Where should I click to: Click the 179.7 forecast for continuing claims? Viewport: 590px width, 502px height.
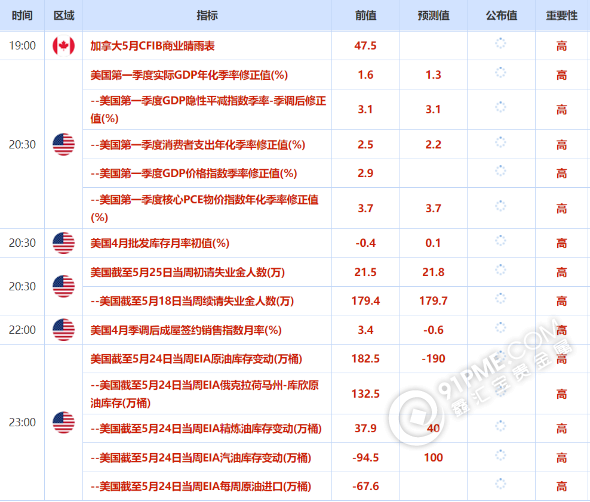(x=433, y=301)
